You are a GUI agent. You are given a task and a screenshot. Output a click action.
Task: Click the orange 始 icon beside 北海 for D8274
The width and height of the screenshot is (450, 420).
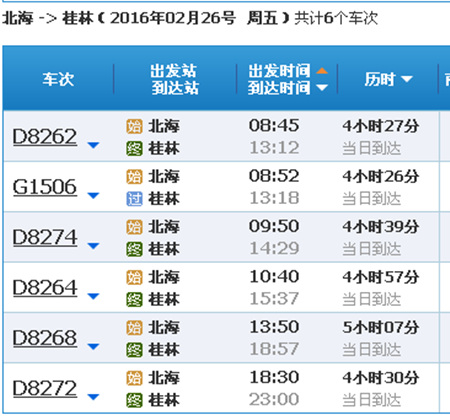coord(134,227)
